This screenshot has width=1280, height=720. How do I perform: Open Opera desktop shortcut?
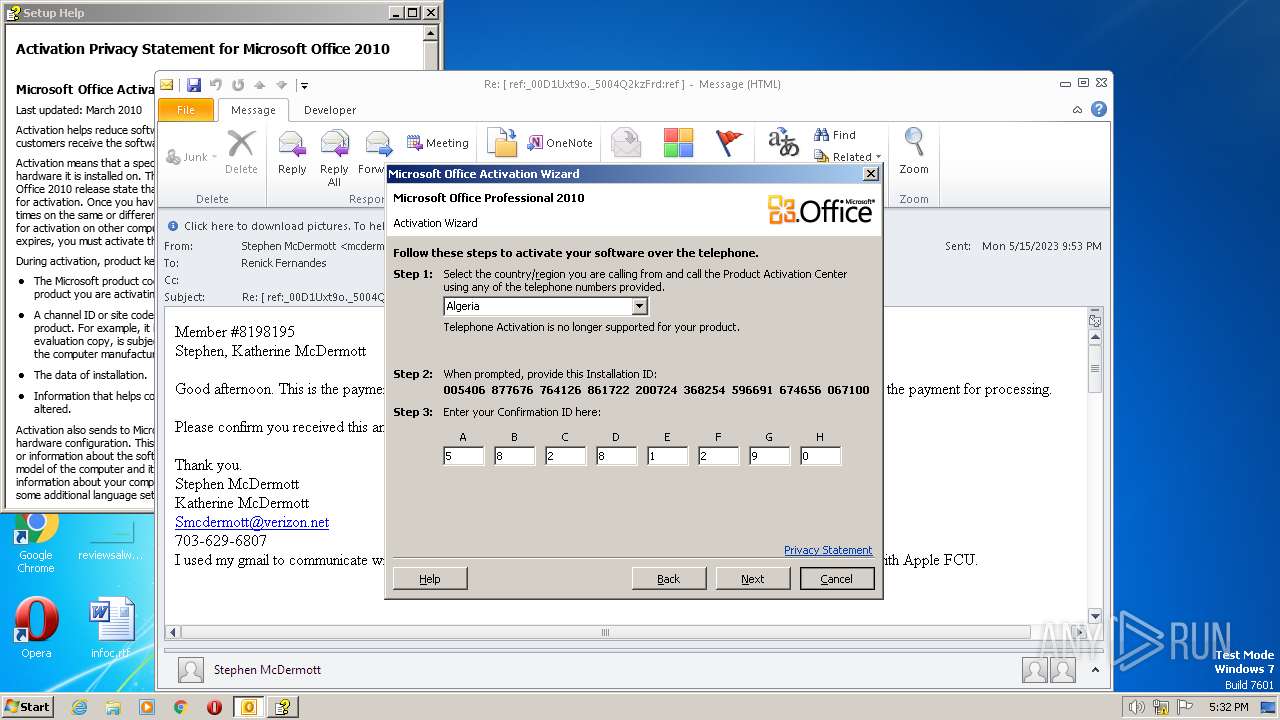click(36, 628)
